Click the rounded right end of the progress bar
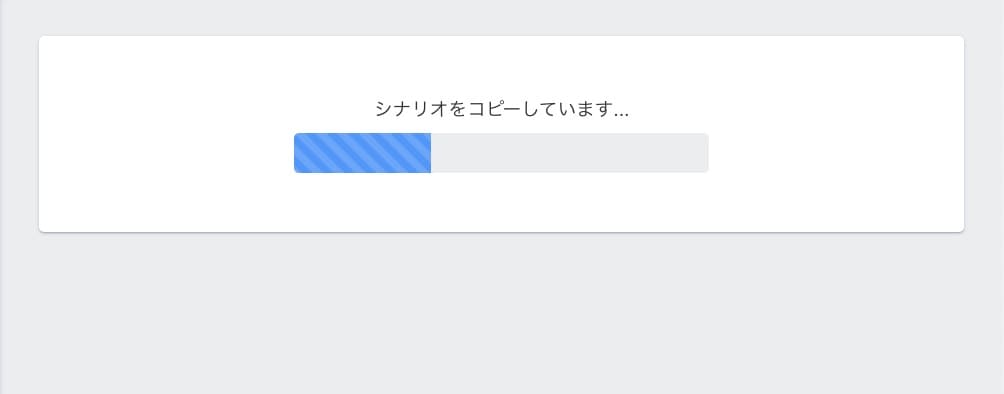 706,153
